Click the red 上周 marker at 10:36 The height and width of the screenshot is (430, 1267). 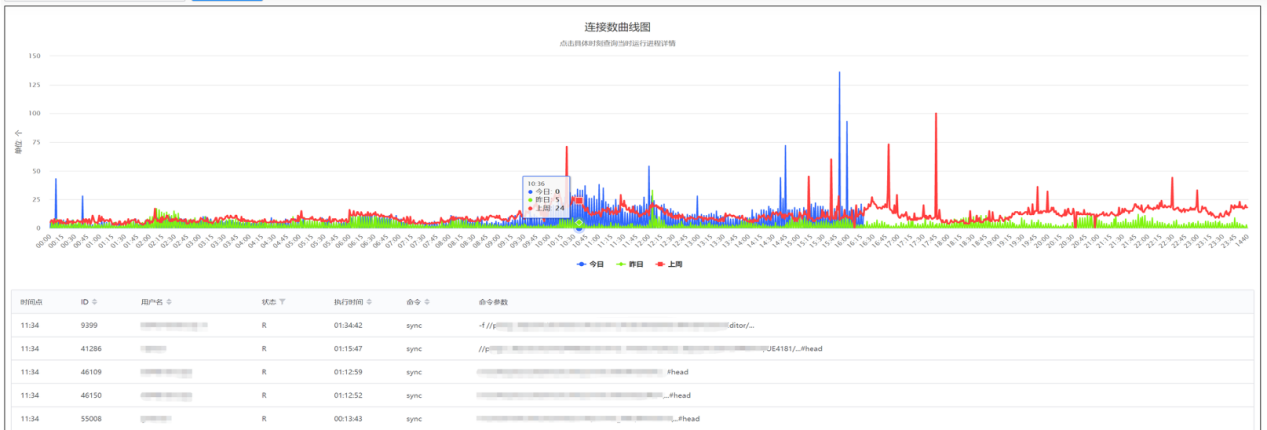[x=578, y=201]
